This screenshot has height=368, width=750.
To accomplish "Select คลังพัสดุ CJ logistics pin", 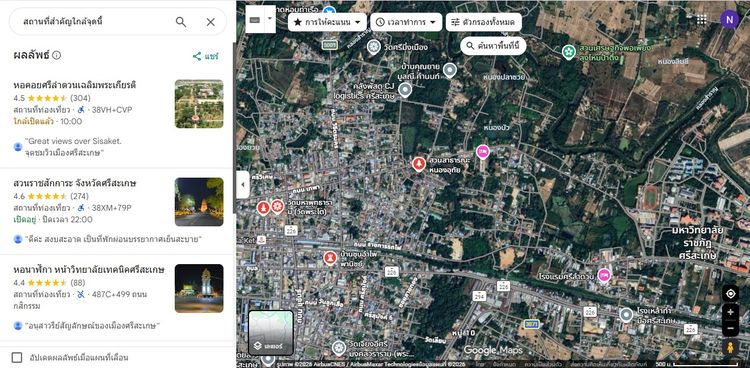I will [405, 90].
